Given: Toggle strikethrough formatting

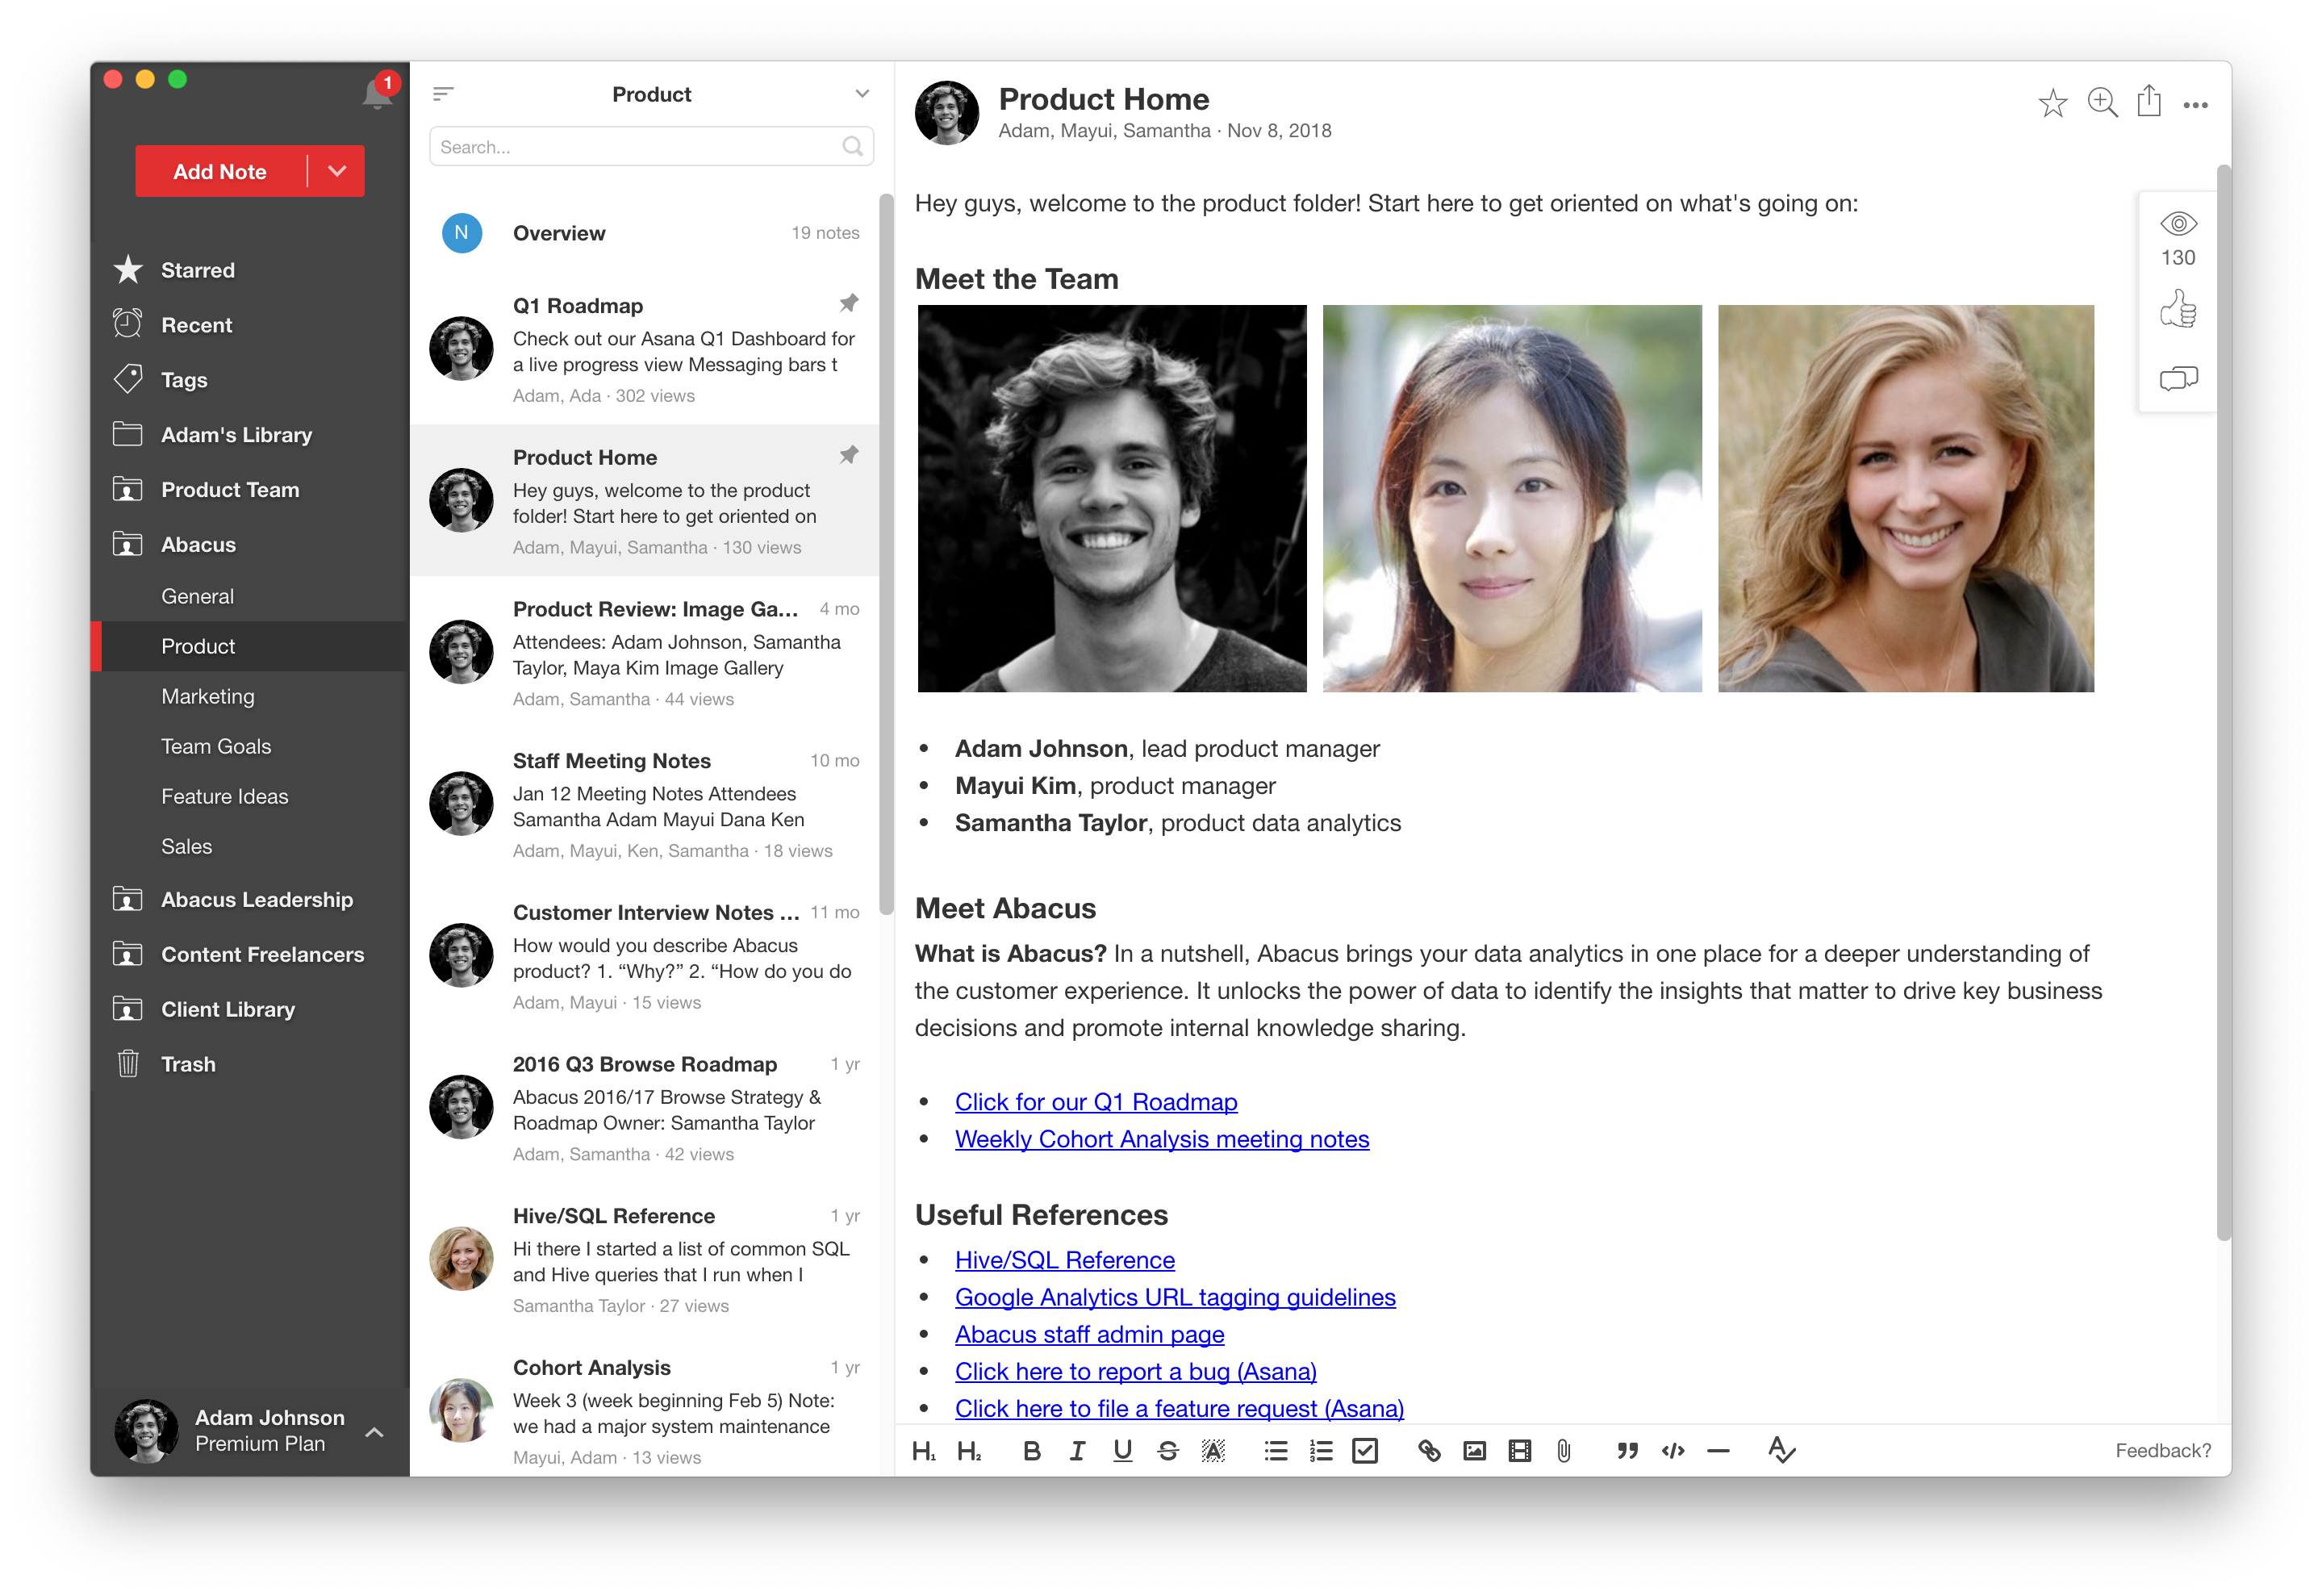Looking at the screenshot, I should coord(1168,1451).
